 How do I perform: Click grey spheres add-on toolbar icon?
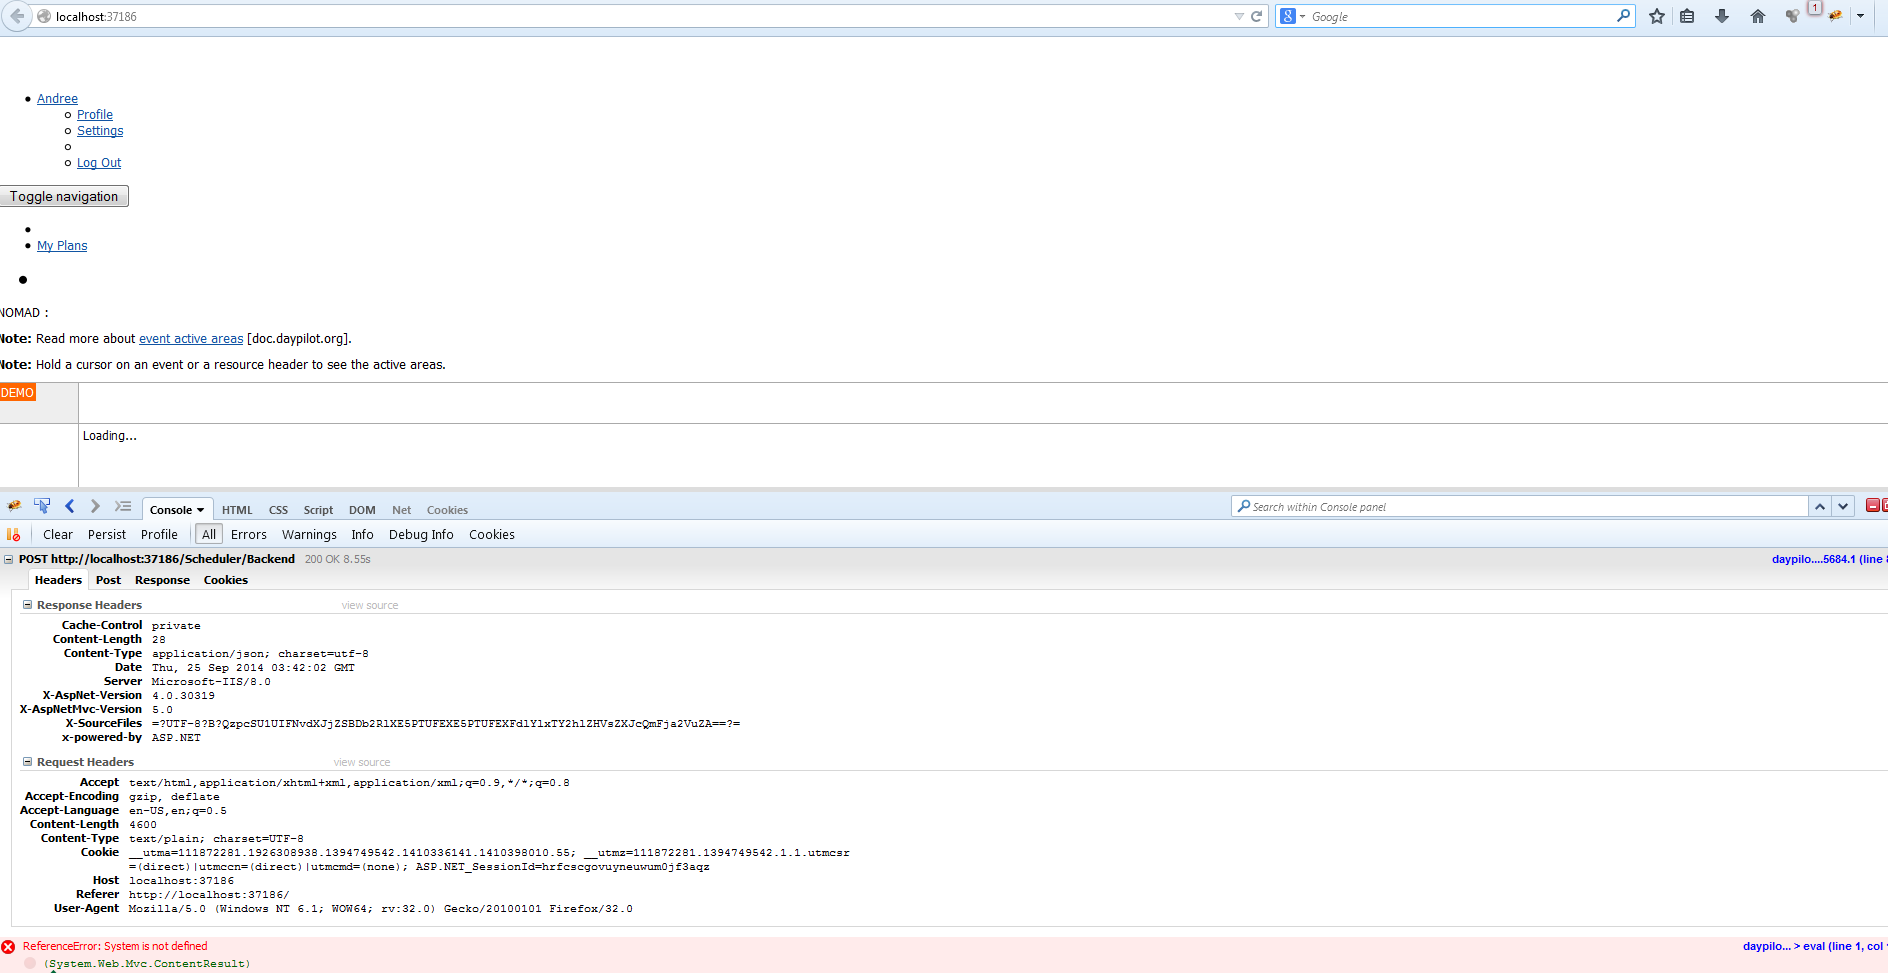1792,16
